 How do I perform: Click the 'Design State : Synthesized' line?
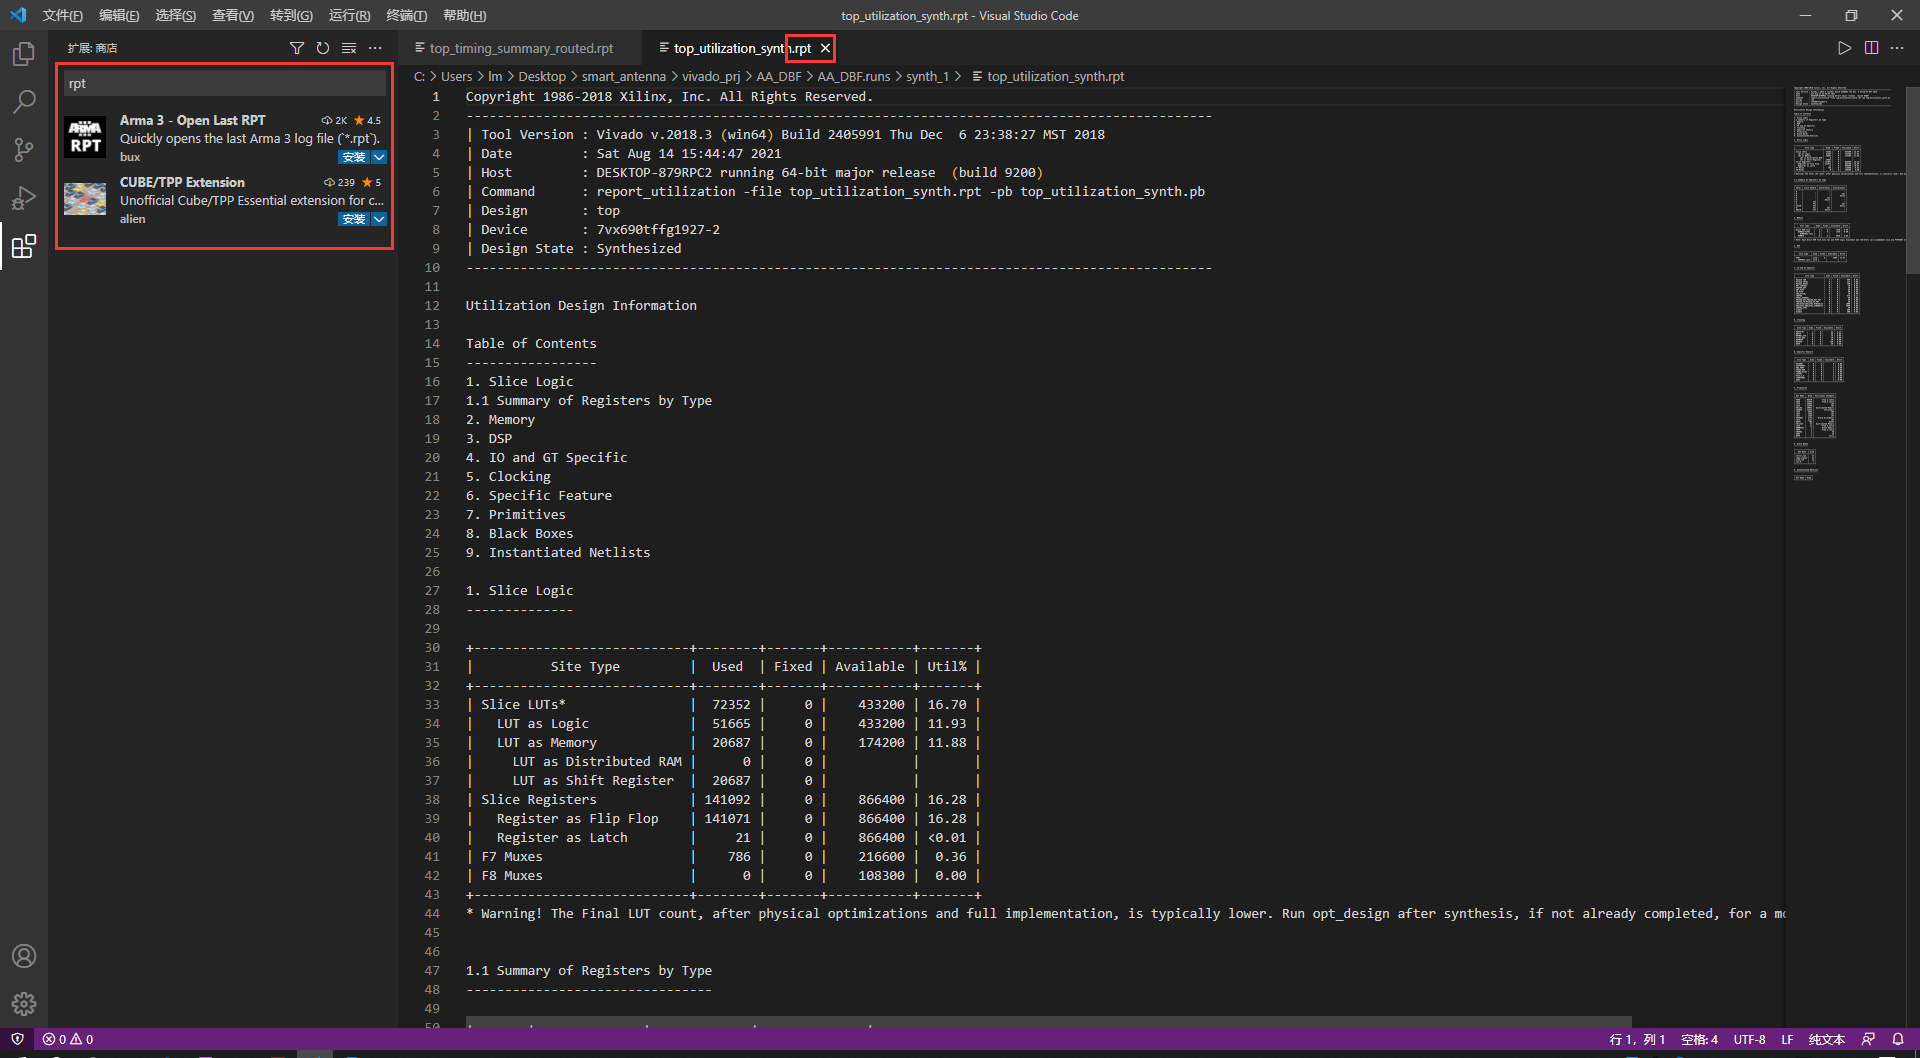tap(574, 248)
